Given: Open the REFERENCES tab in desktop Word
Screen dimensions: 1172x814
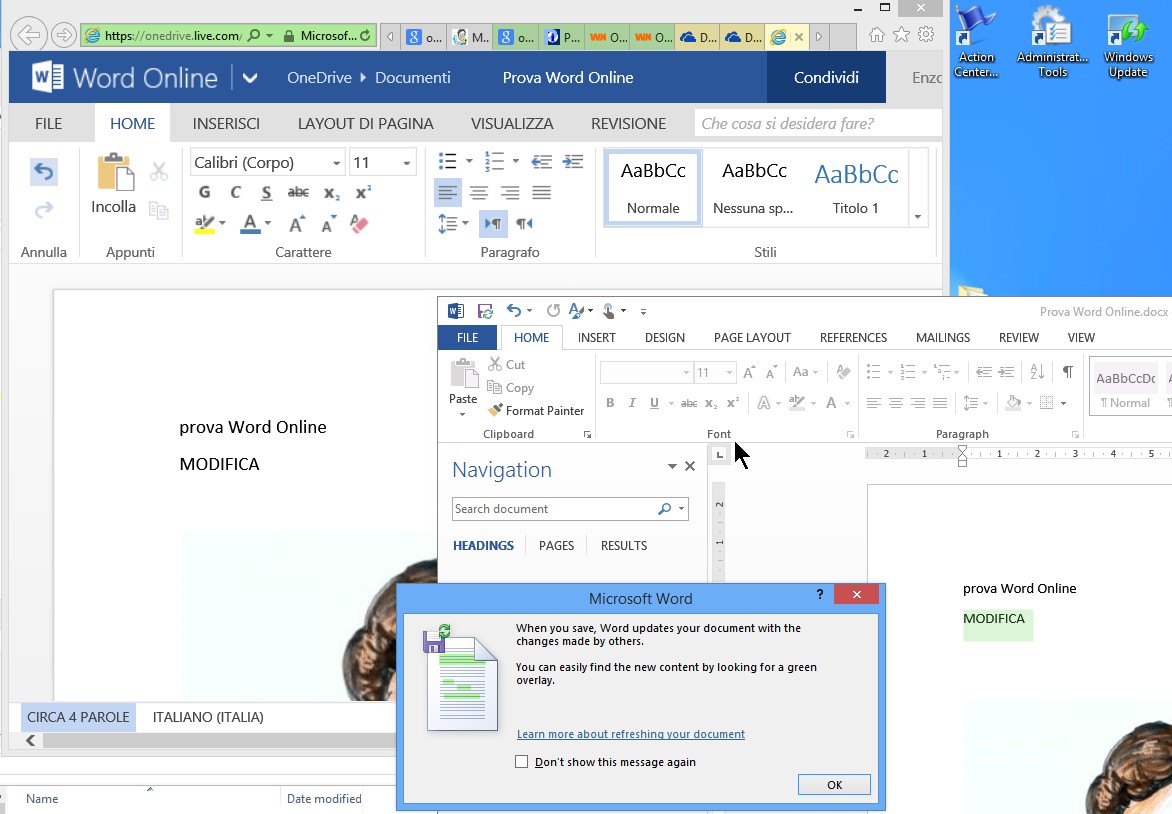Looking at the screenshot, I should coord(853,338).
